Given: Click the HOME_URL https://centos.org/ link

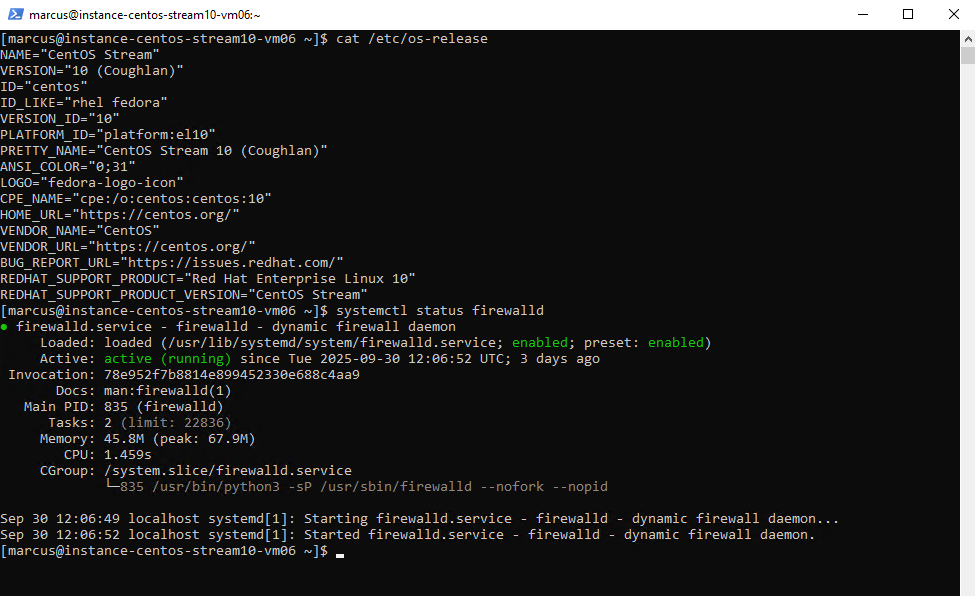Looking at the screenshot, I should pyautogui.click(x=163, y=215).
